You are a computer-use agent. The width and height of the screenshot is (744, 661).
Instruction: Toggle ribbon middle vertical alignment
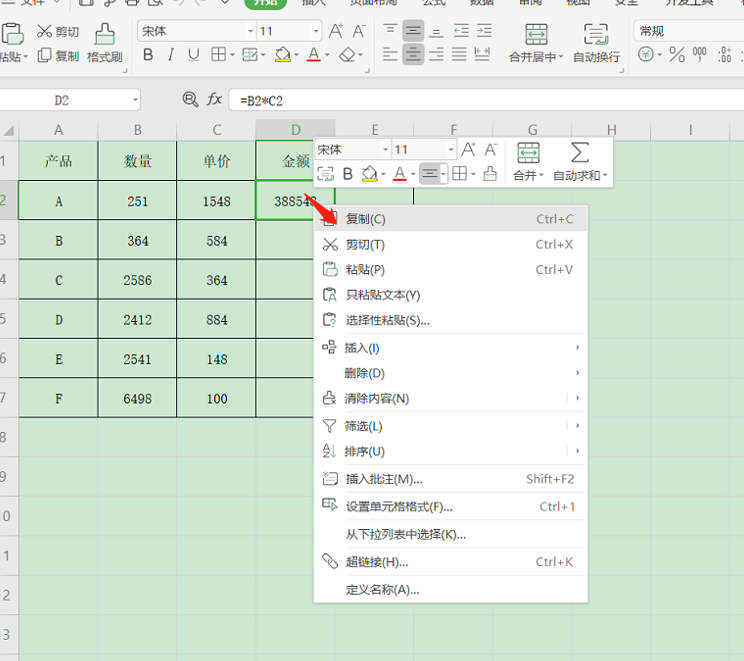tap(413, 31)
